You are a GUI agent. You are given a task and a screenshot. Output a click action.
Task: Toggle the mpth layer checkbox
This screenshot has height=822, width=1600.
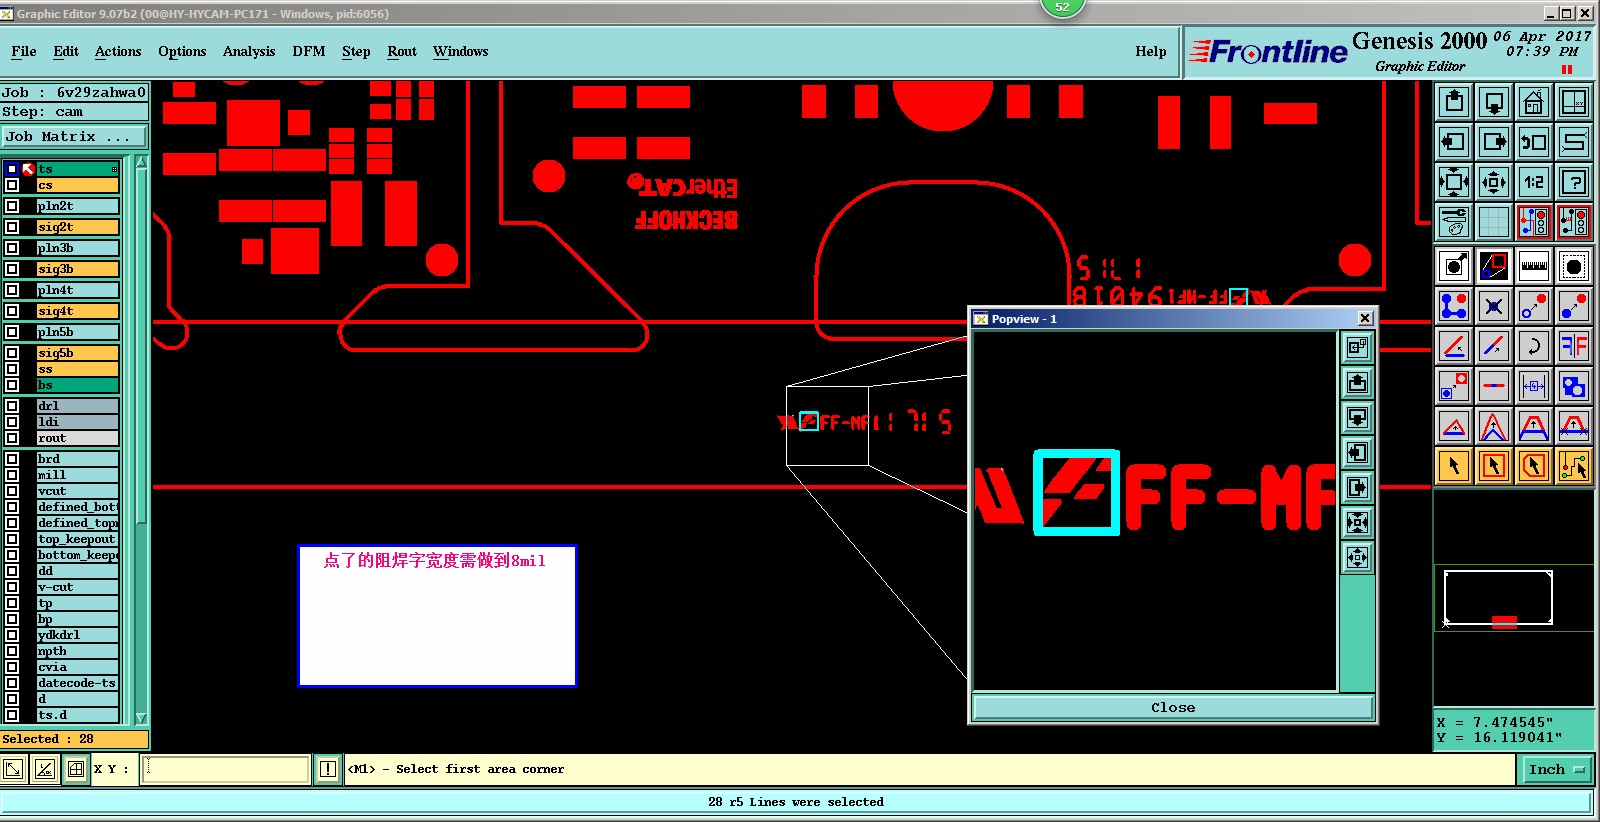point(12,651)
